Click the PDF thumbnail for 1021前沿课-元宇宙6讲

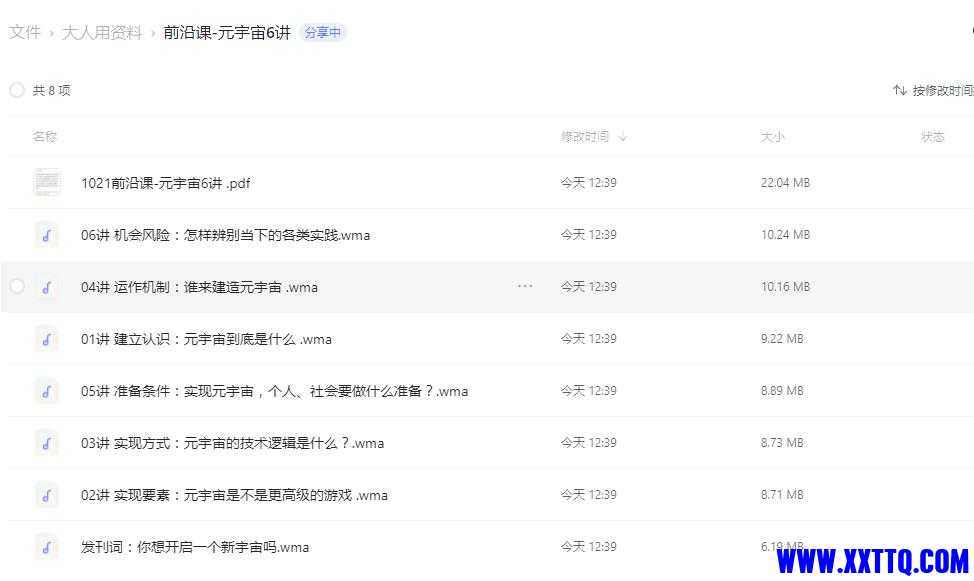[47, 183]
